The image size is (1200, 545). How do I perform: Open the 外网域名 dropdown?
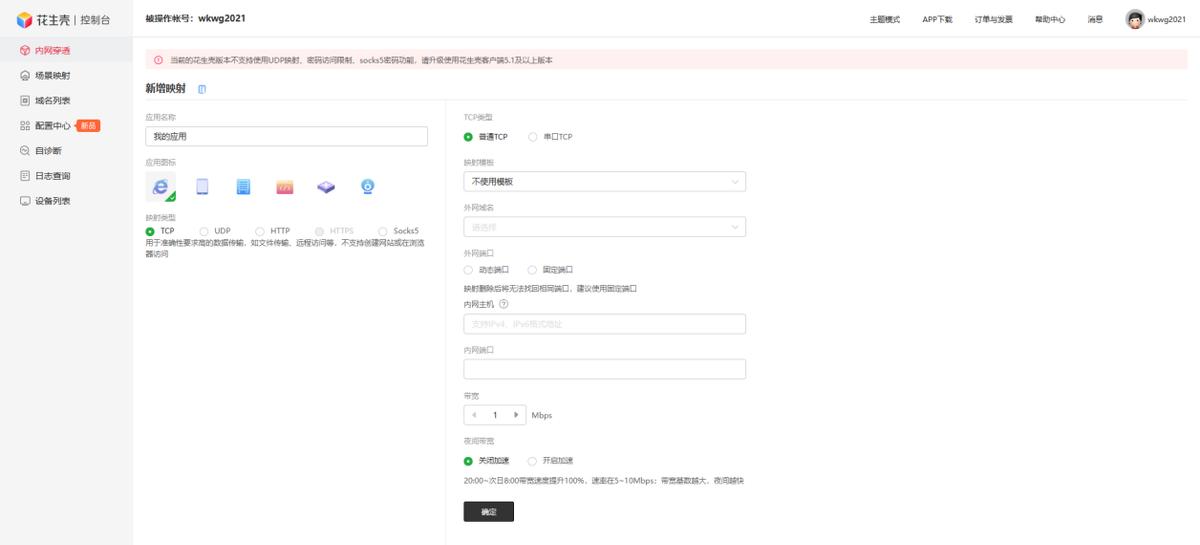click(x=604, y=227)
